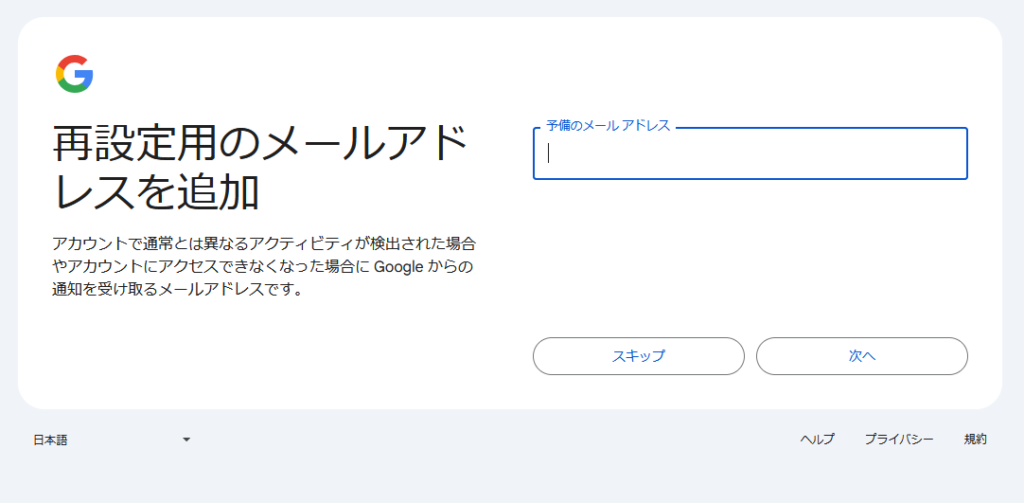
Task: Click the レスを追加 heading line
Action: (x=156, y=192)
